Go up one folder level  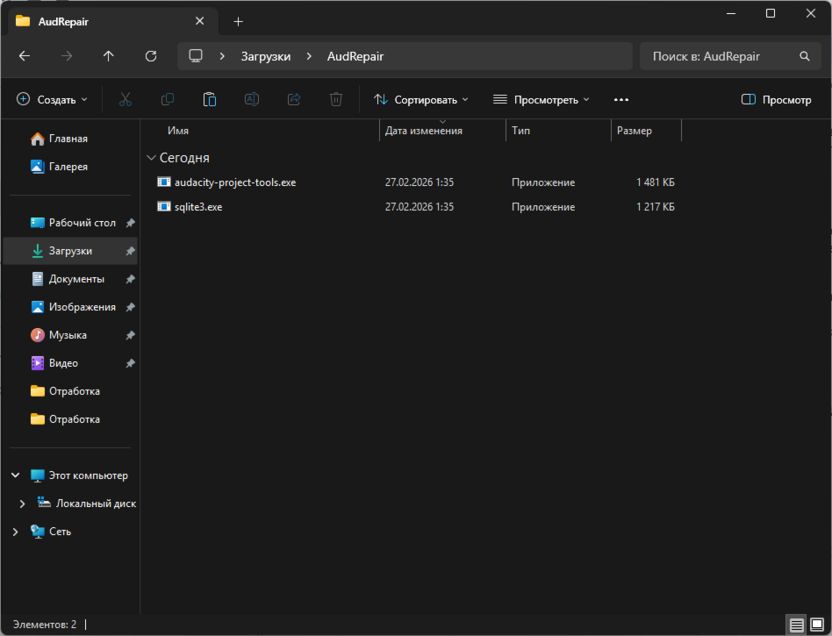tap(109, 57)
